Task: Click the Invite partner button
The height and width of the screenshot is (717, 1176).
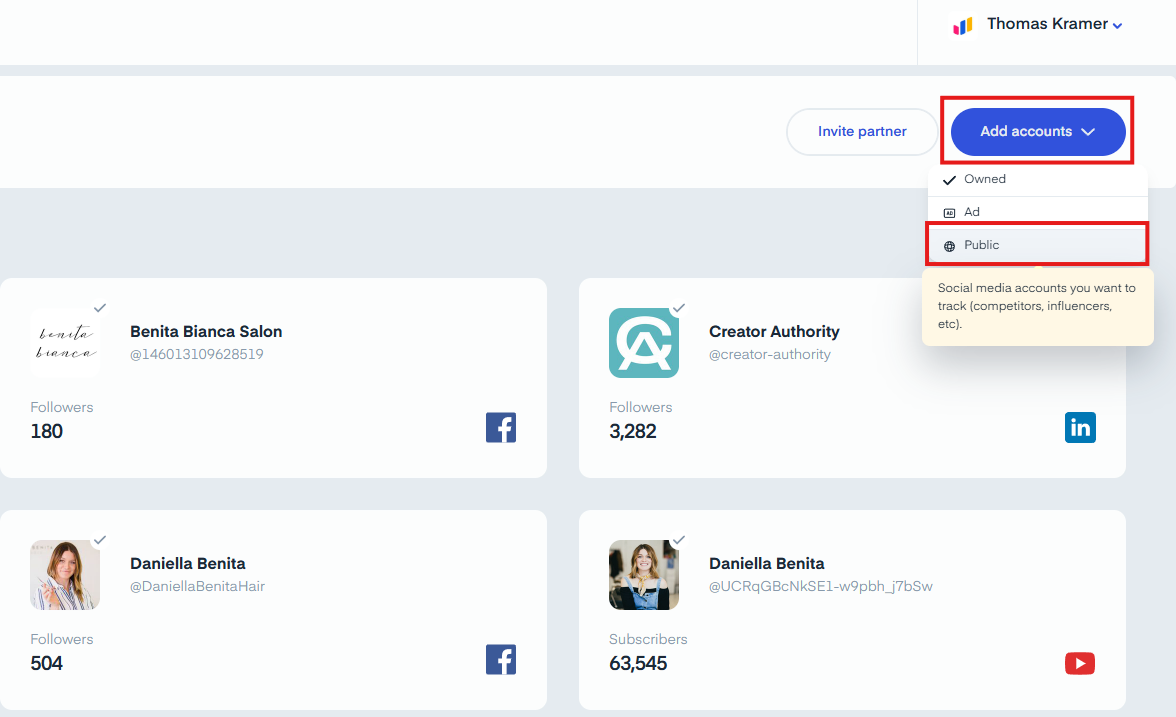Action: [862, 131]
